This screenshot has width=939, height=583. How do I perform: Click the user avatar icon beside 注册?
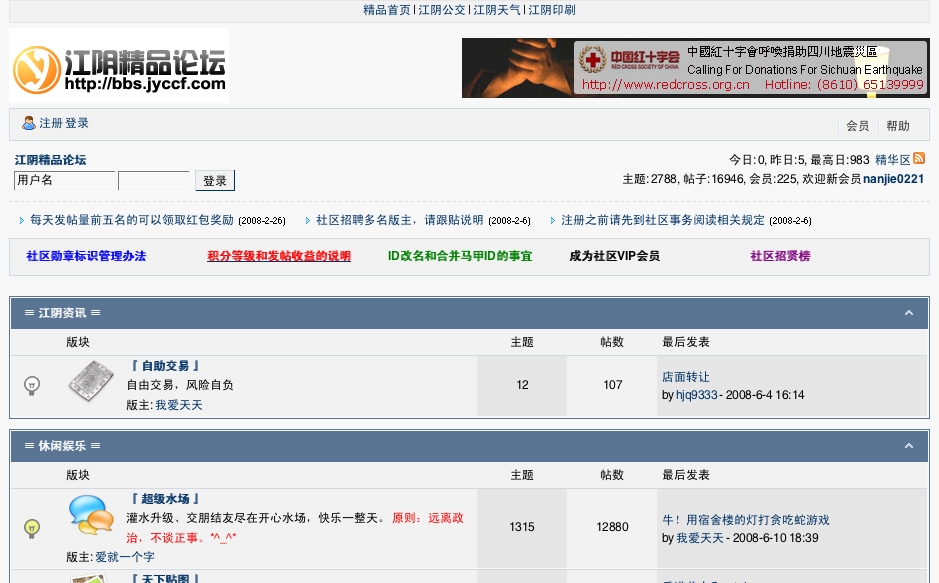tap(29, 123)
